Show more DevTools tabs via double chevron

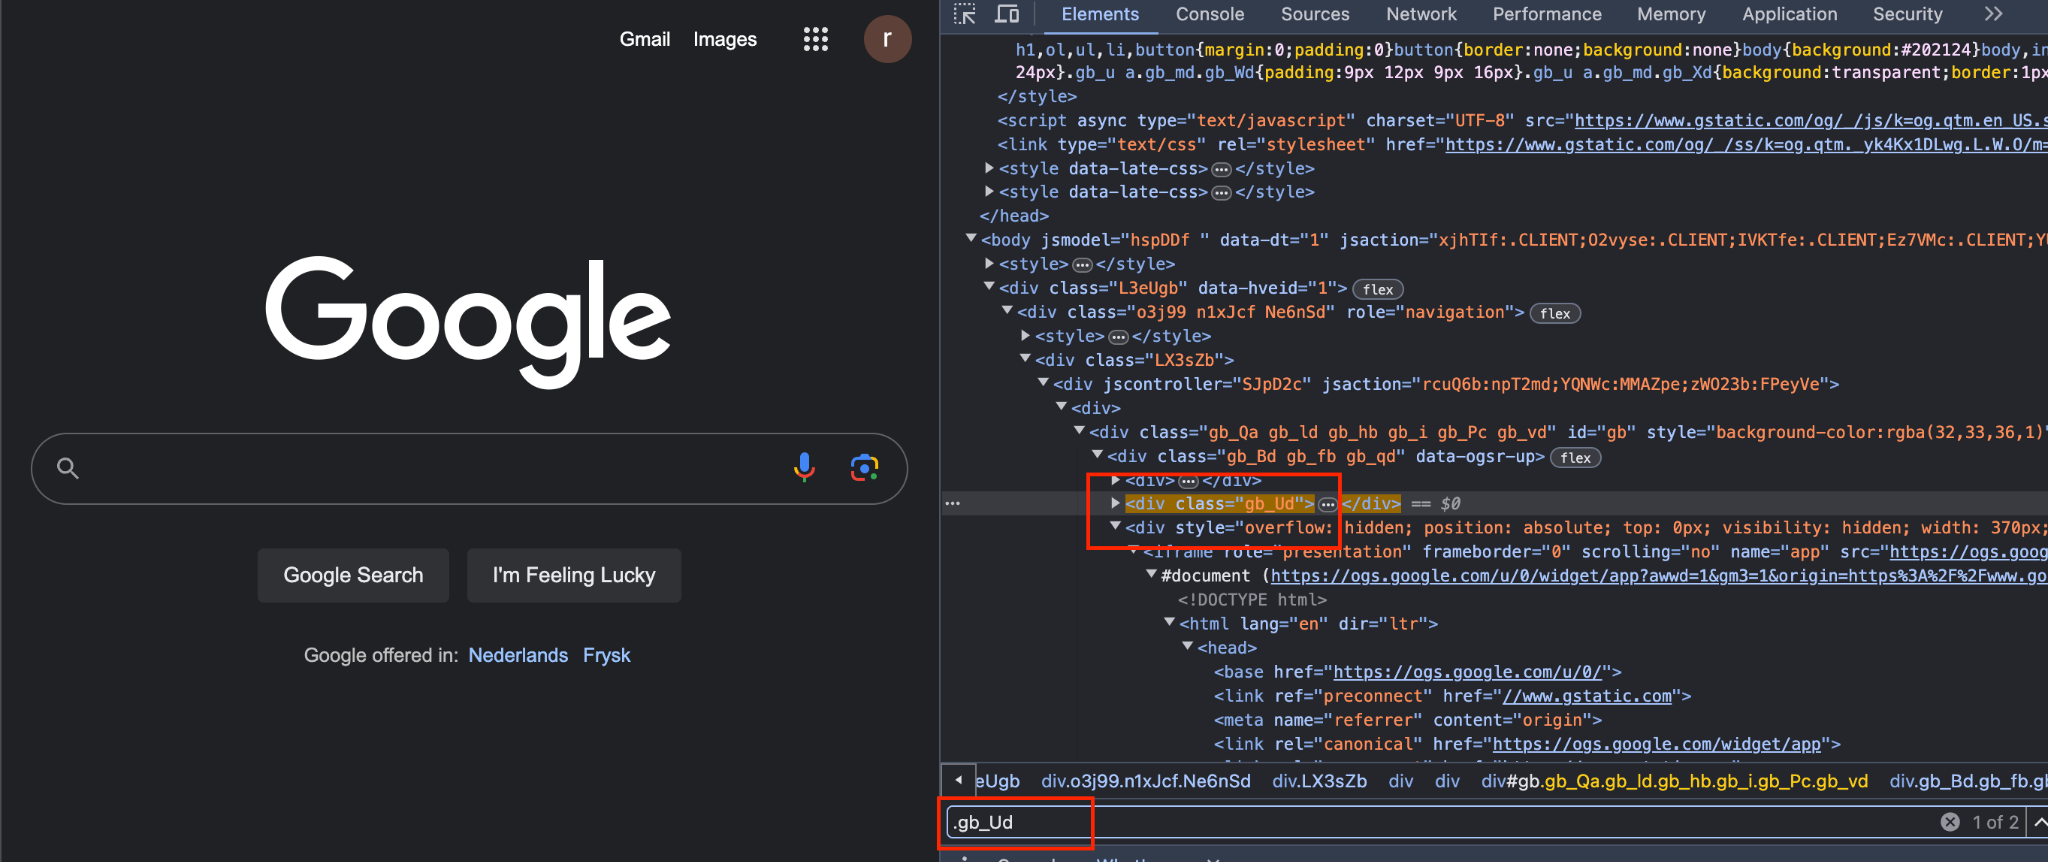click(1993, 14)
